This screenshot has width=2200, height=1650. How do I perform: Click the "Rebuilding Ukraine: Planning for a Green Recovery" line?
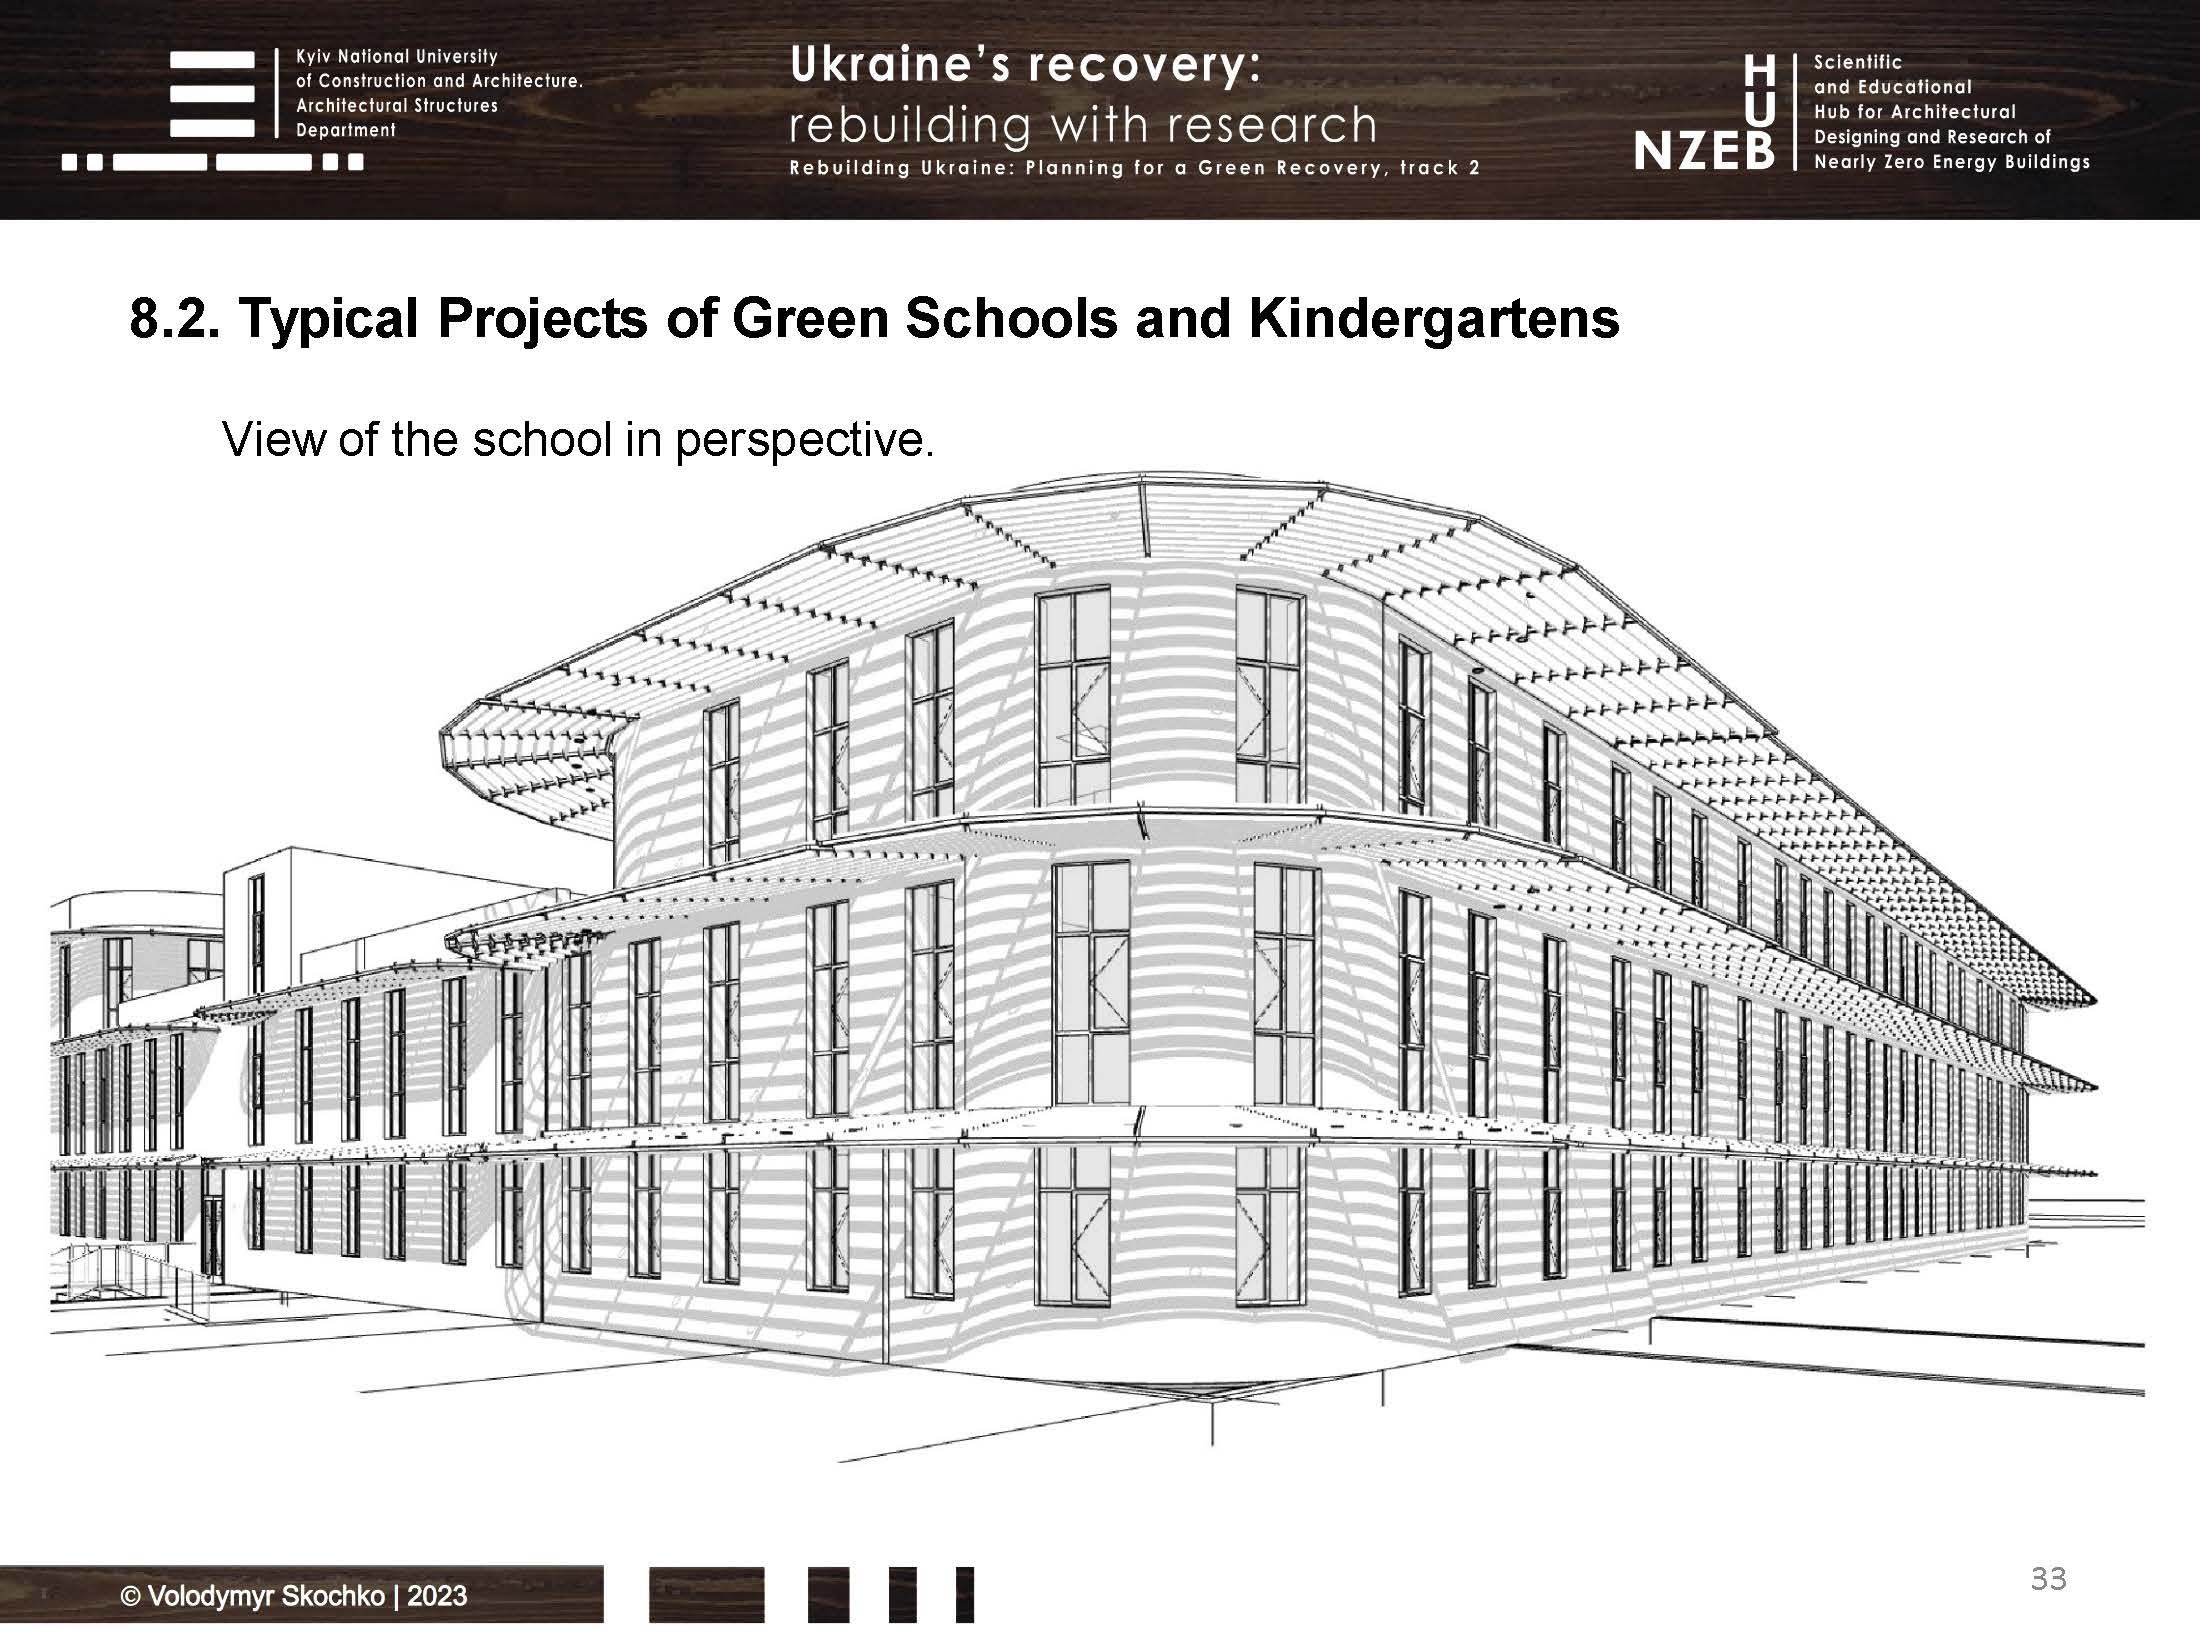point(1134,169)
